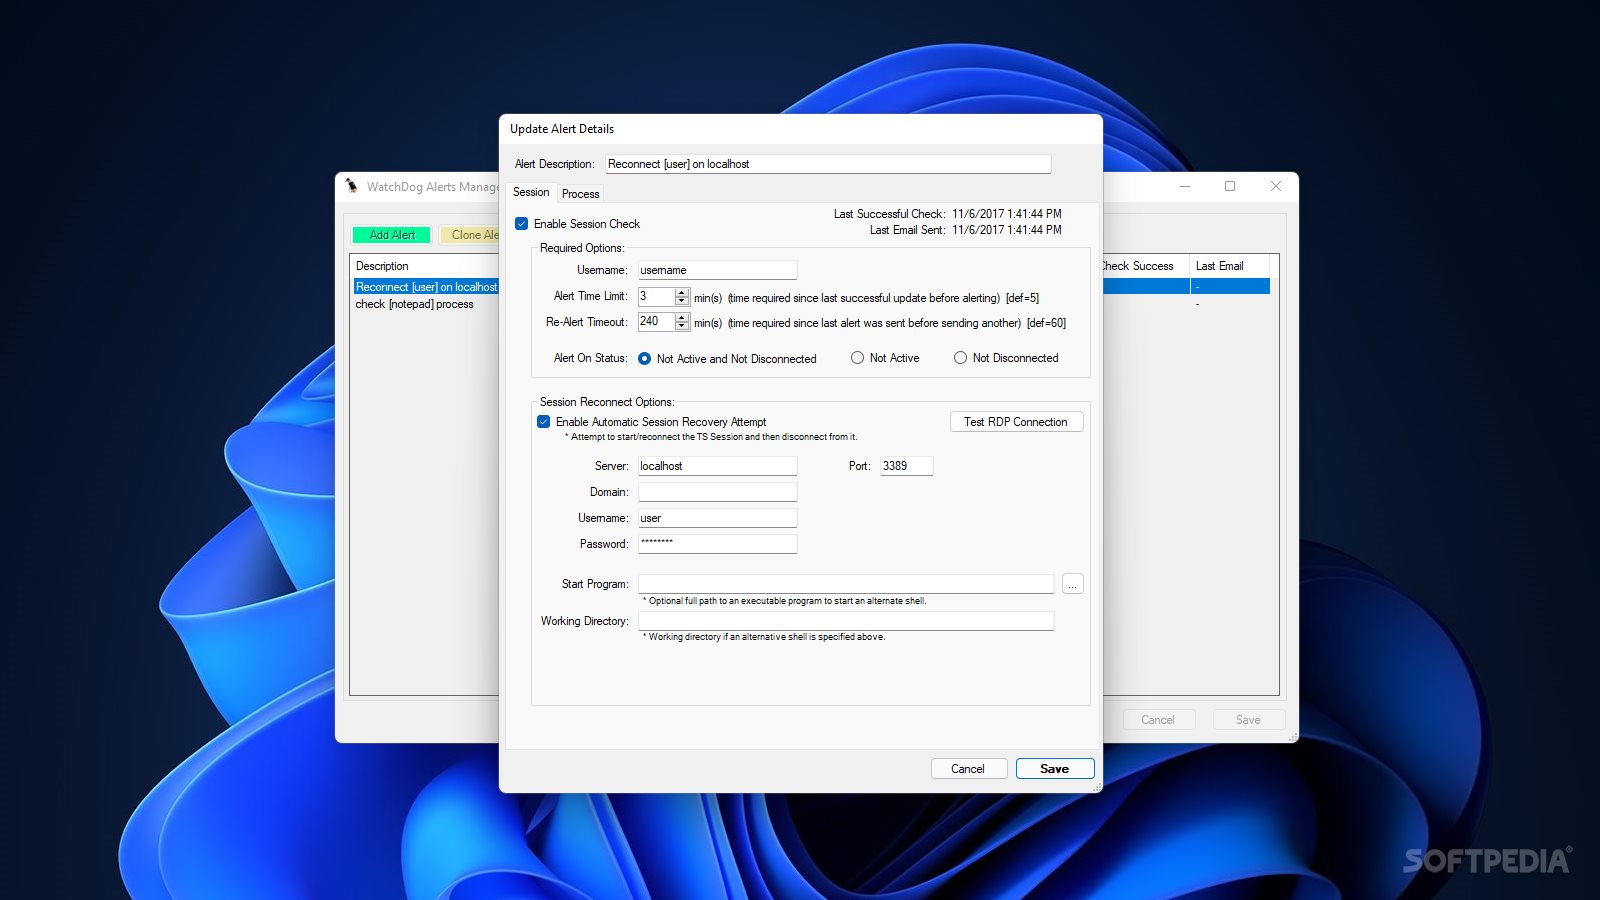The height and width of the screenshot is (900, 1600).
Task: Toggle Enable Automatic Session Recovery Attempt checkbox
Action: 543,422
